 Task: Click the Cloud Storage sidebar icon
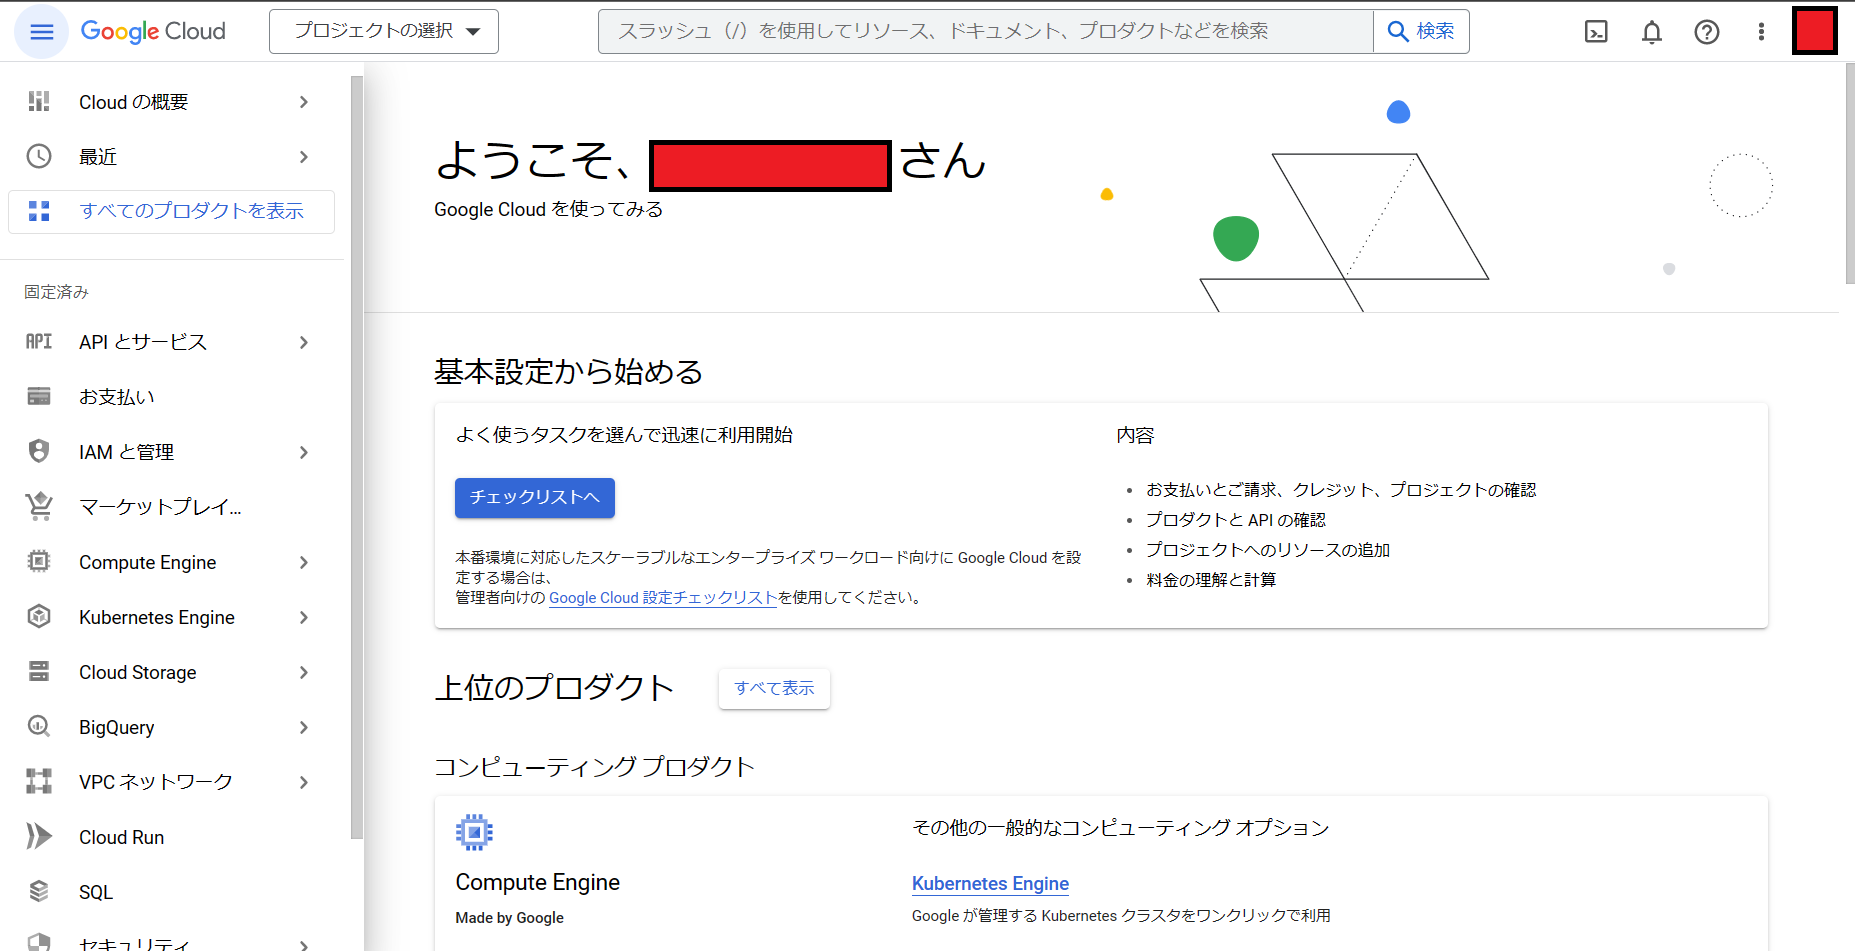point(39,672)
